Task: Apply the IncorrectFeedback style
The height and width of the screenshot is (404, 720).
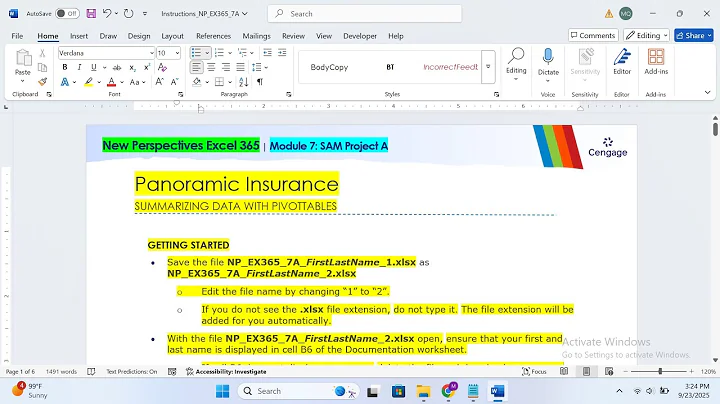Action: click(450, 67)
